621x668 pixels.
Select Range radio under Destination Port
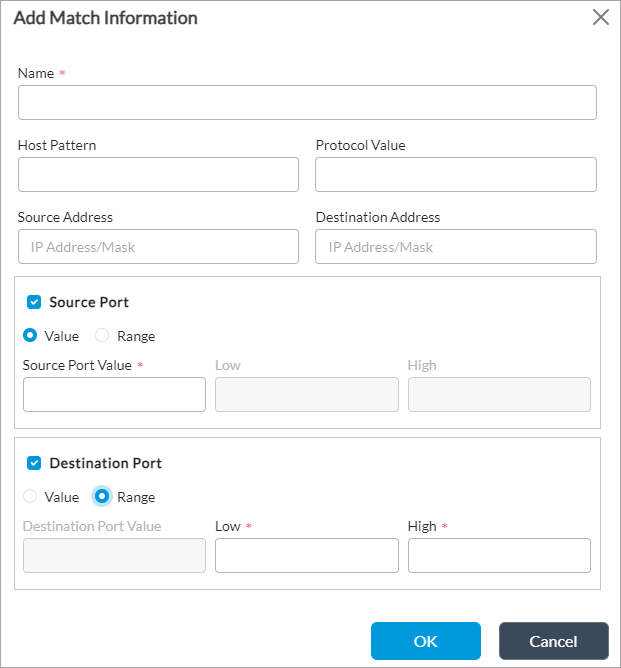click(102, 497)
